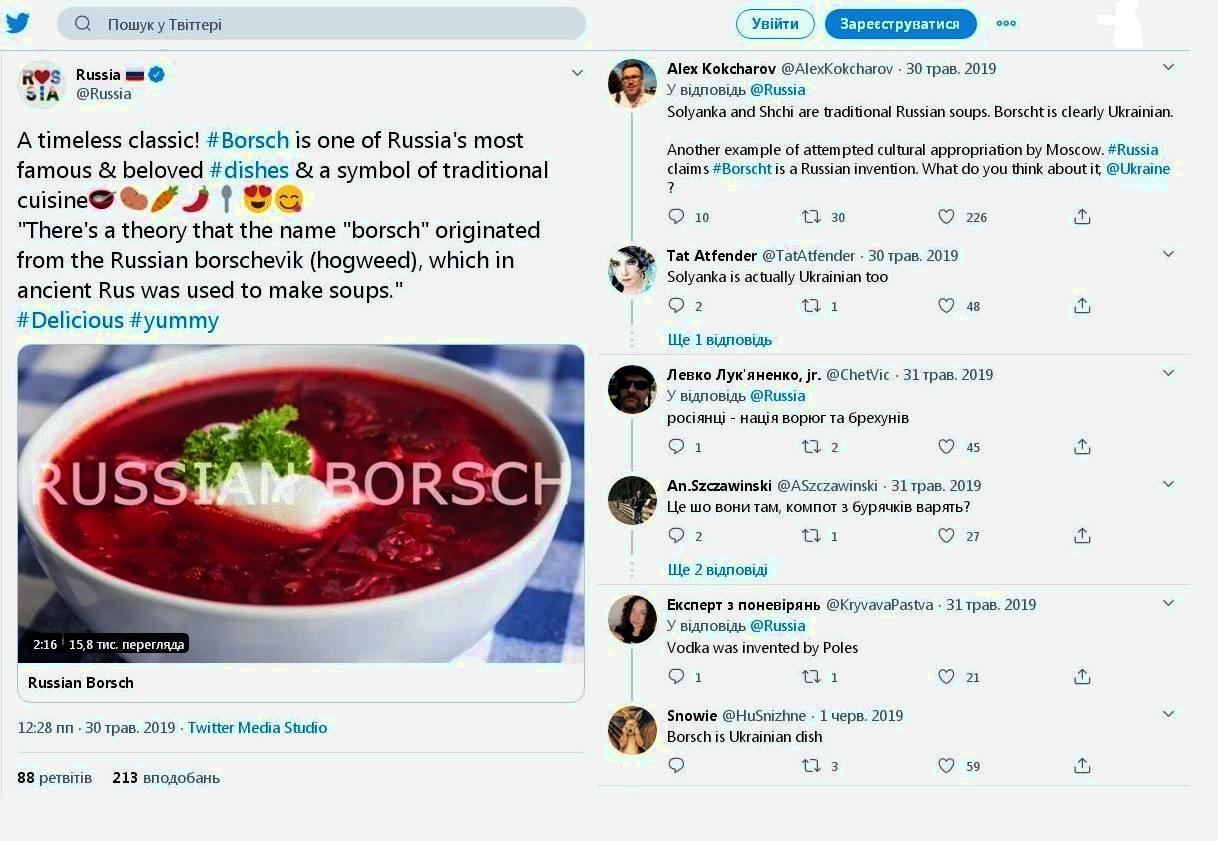Click the Зареєструватися sign-up button
1218x841 pixels.
click(900, 24)
